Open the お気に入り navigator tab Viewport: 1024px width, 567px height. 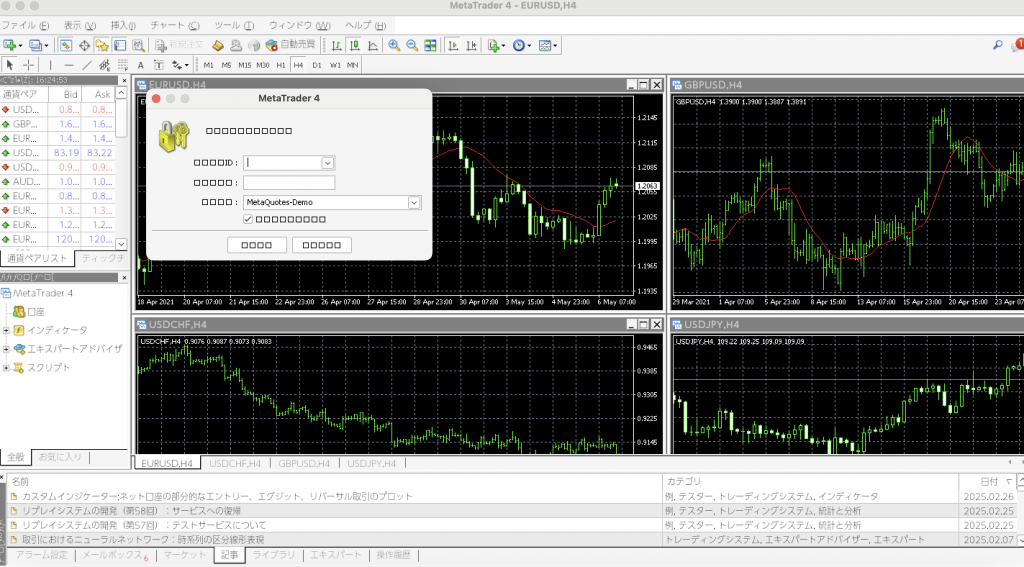[59, 457]
